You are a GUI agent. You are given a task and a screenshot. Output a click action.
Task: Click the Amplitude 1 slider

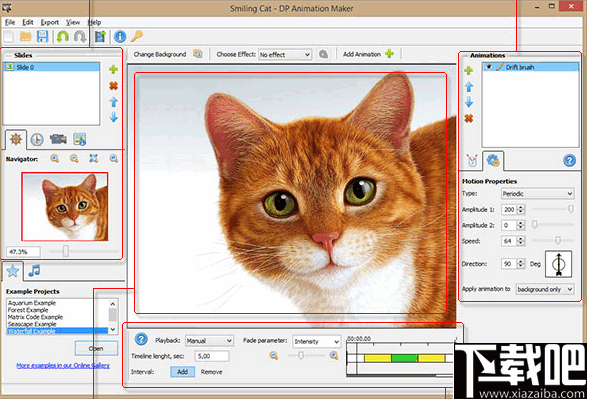pyautogui.click(x=553, y=209)
